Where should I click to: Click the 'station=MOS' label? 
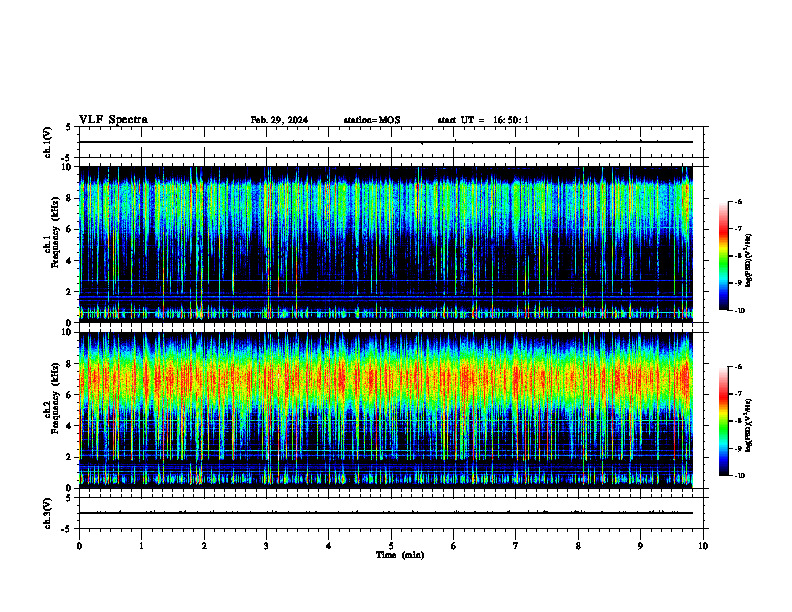(372, 120)
